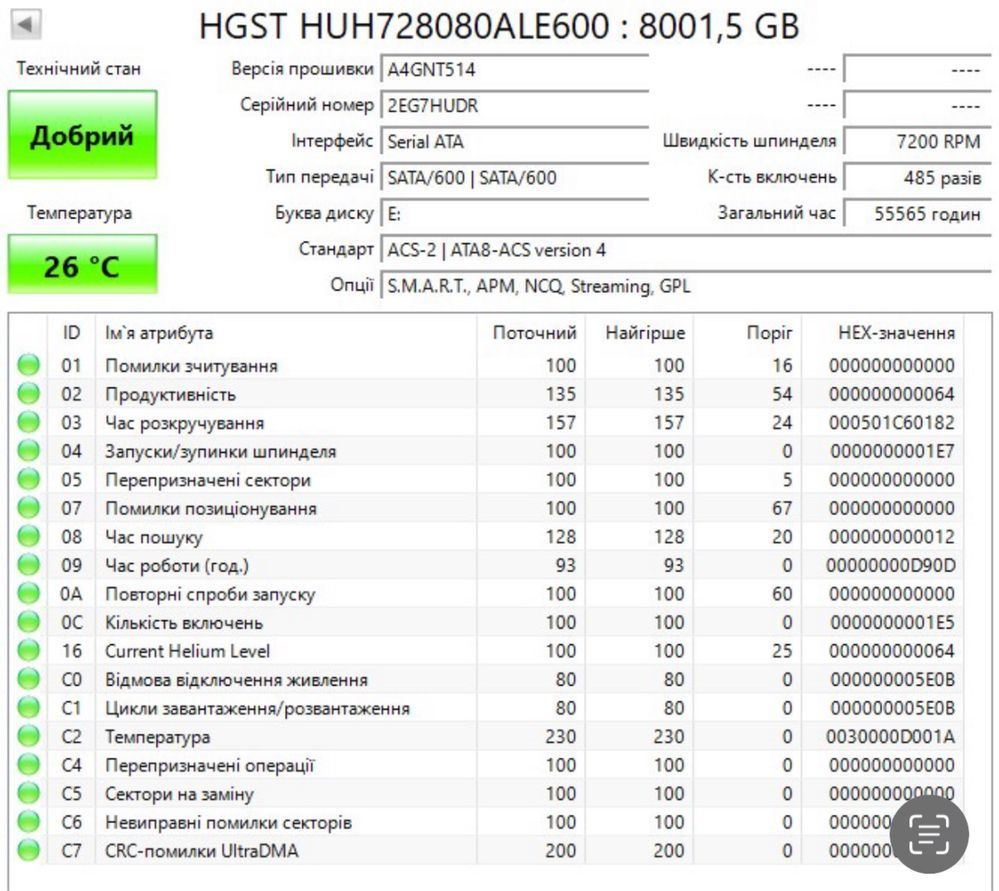The width and height of the screenshot is (999, 891).
Task: Select the Запуски/зупинки шпинделя attribute name
Action: tap(220, 452)
